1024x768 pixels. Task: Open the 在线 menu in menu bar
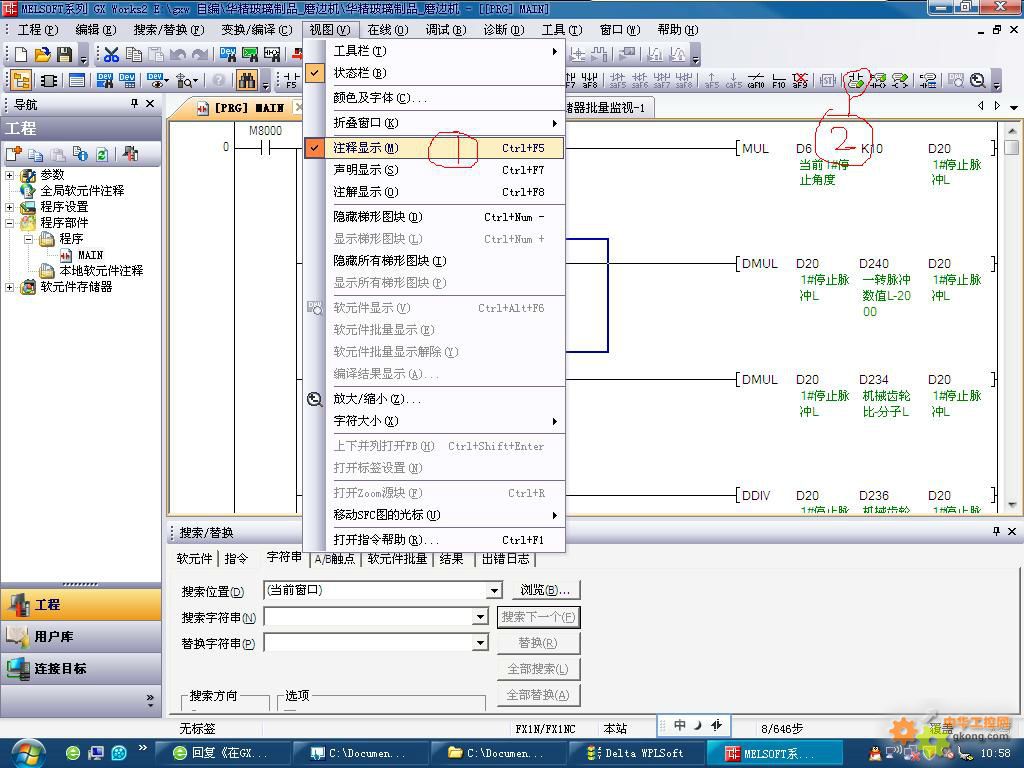[x=387, y=30]
